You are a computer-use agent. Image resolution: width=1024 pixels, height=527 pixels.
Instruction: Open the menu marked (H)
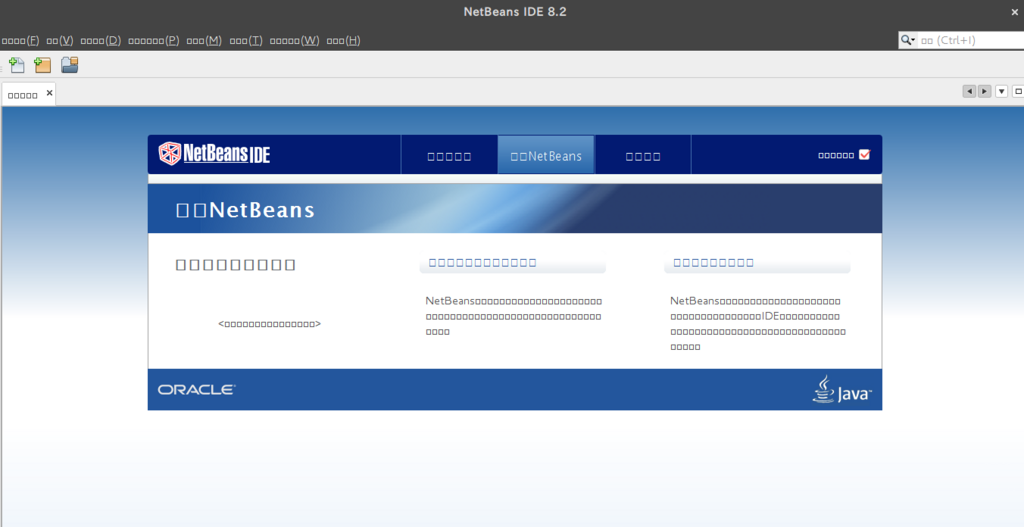point(343,40)
